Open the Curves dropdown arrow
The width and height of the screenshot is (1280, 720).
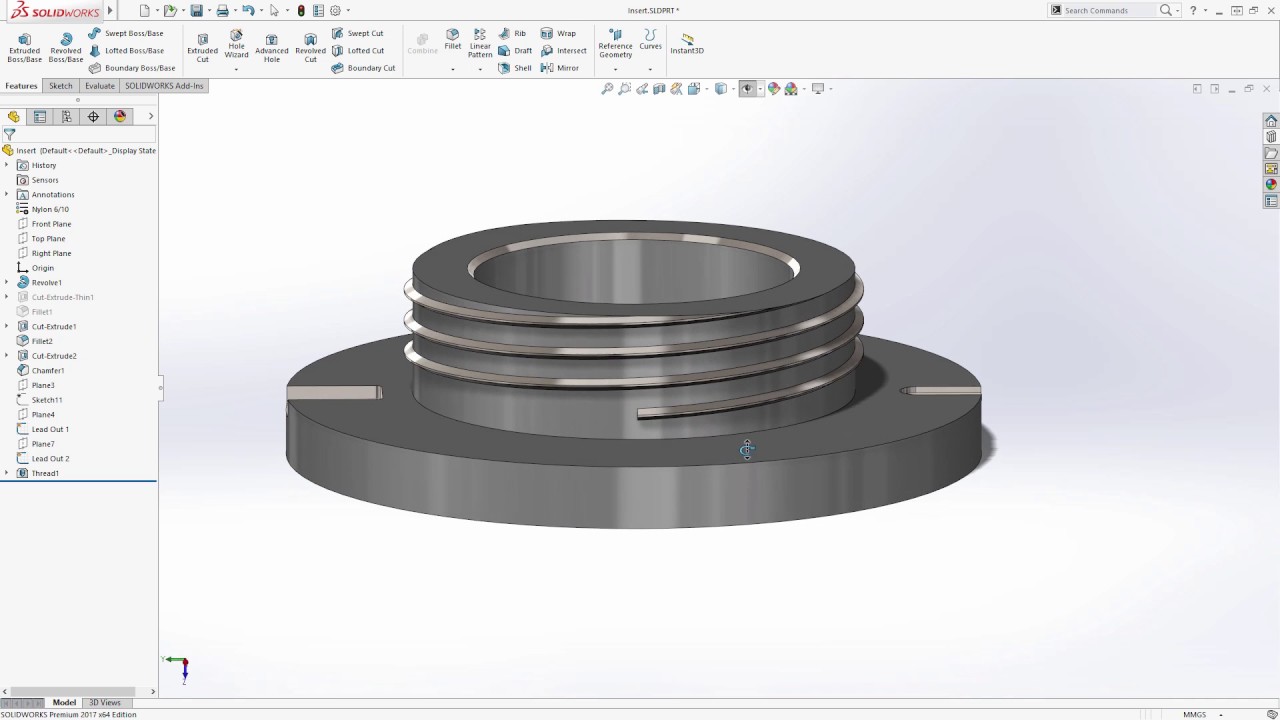tap(650, 69)
